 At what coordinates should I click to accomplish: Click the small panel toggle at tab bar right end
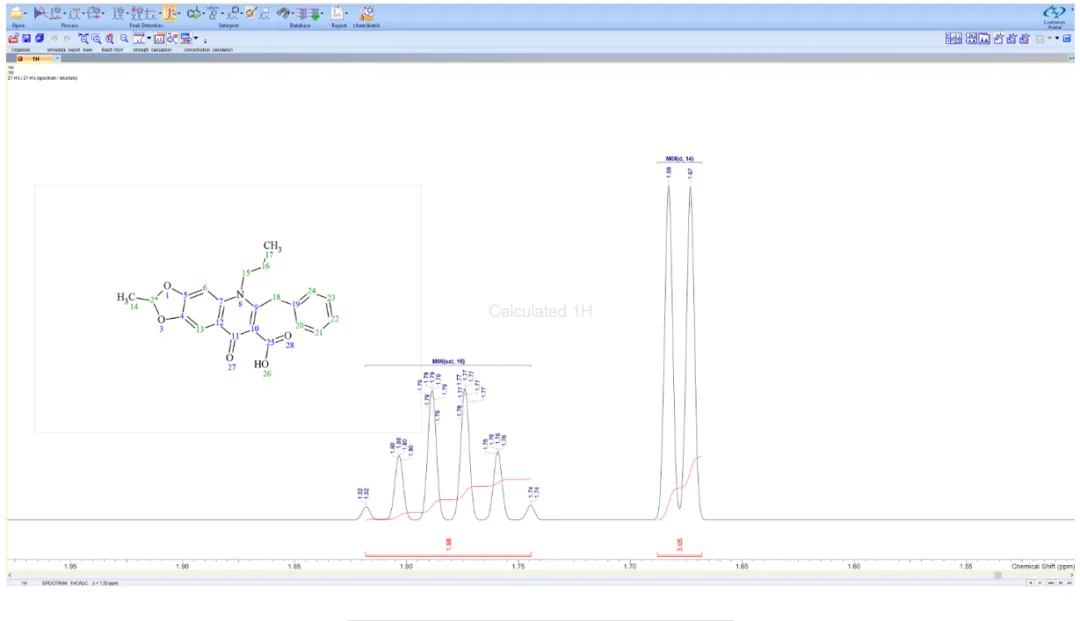point(1071,58)
